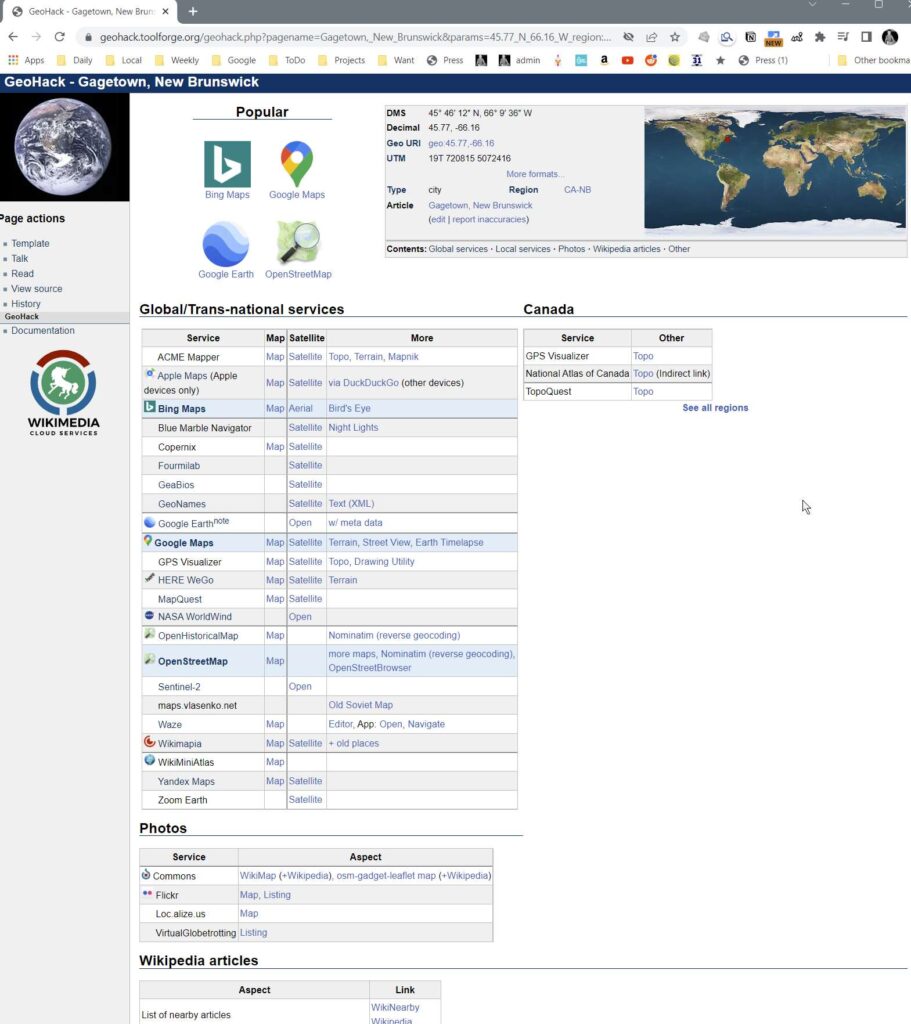Click the OpenStreetMap magnifier icon
Image resolution: width=911 pixels, height=1024 pixels.
298,244
